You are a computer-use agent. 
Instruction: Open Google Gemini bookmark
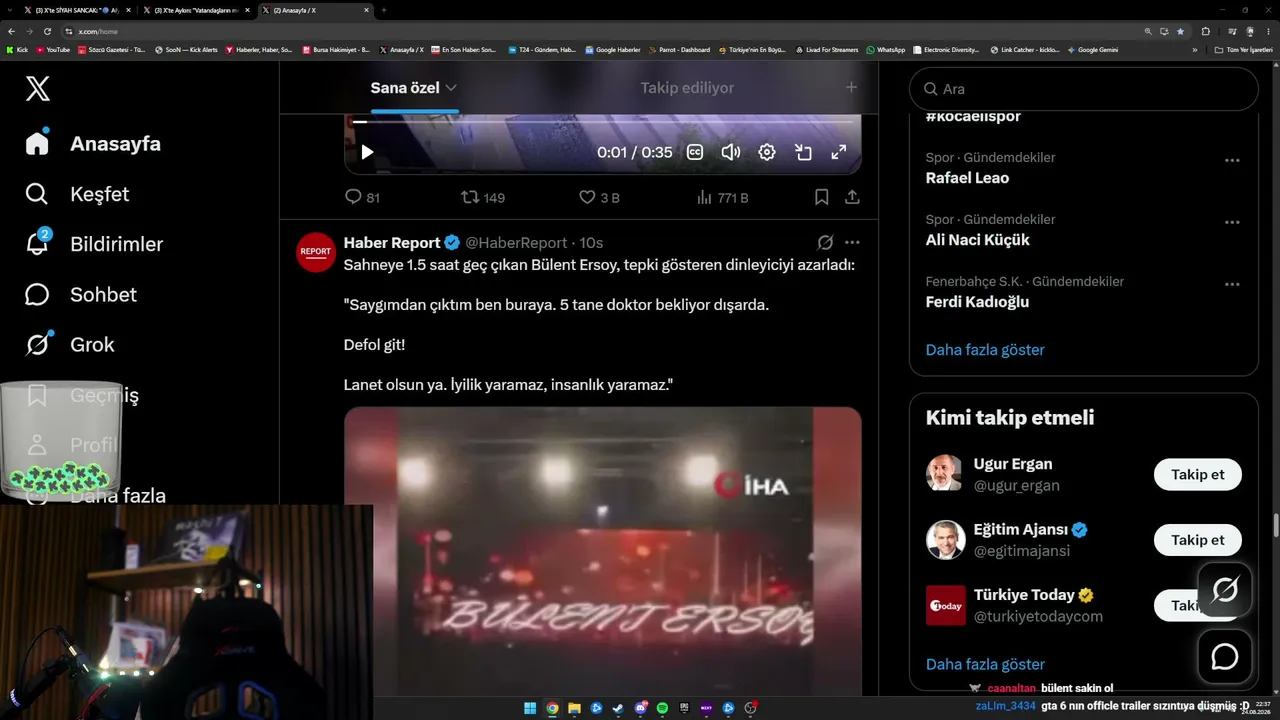click(1093, 49)
